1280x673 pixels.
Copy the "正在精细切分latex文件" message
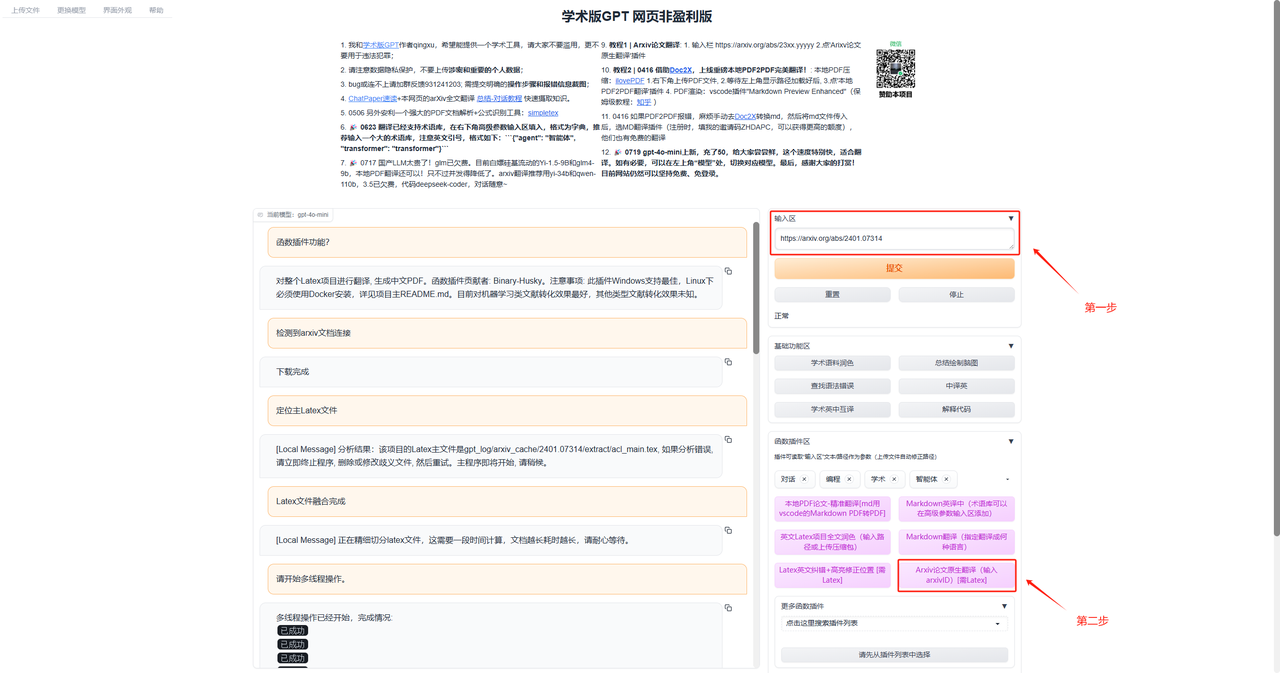tap(728, 530)
